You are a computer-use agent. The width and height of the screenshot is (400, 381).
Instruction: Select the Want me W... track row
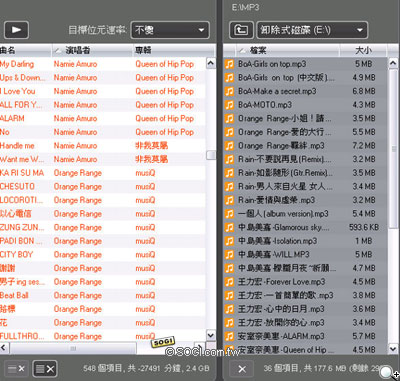[103, 159]
